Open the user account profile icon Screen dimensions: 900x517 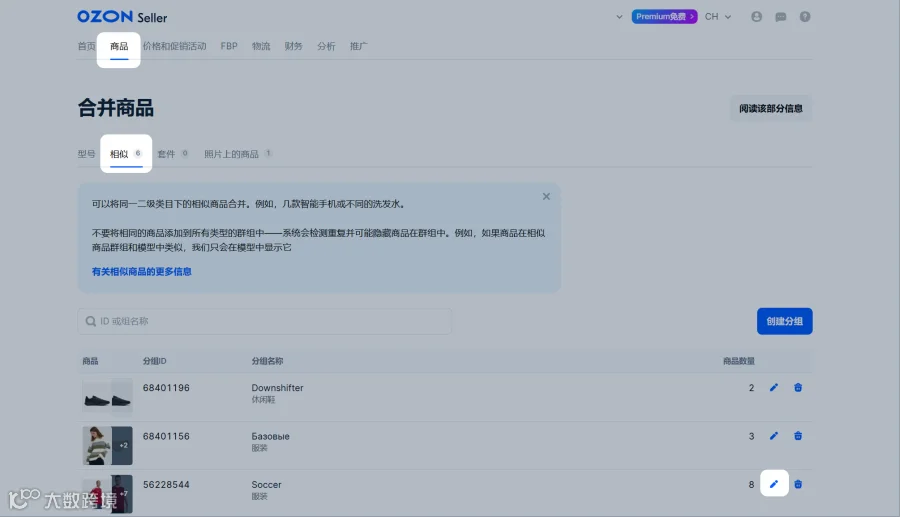[757, 17]
